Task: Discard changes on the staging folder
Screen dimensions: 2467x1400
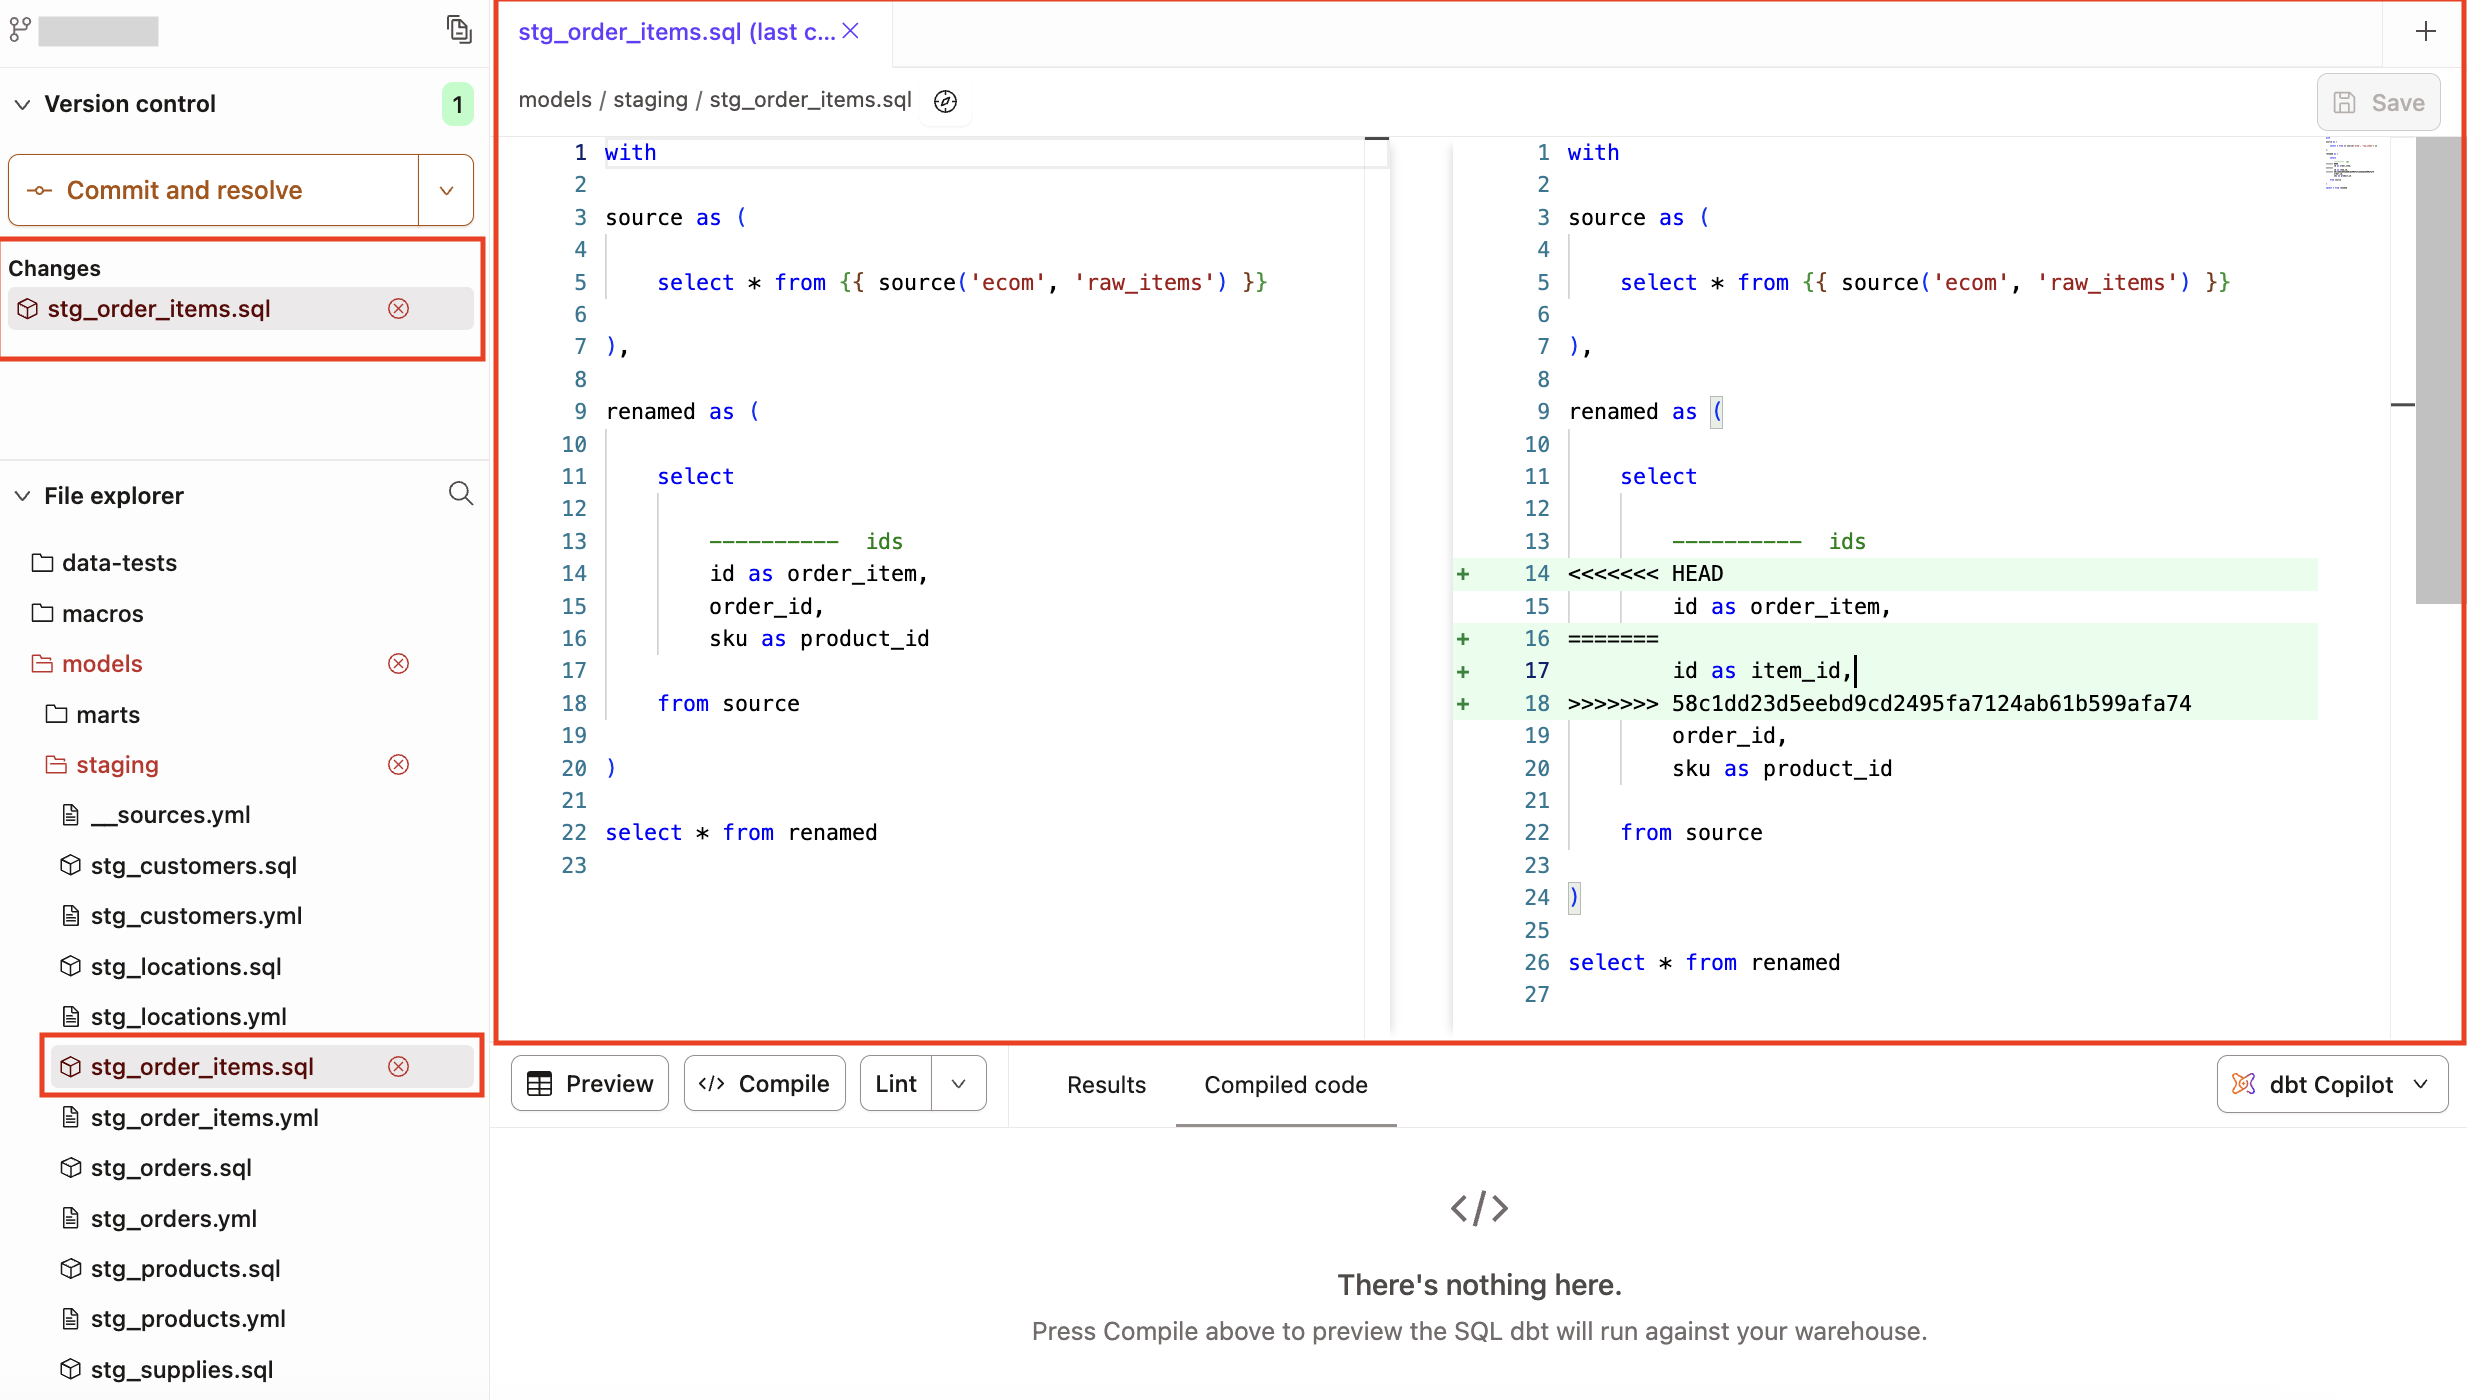Action: [x=398, y=764]
